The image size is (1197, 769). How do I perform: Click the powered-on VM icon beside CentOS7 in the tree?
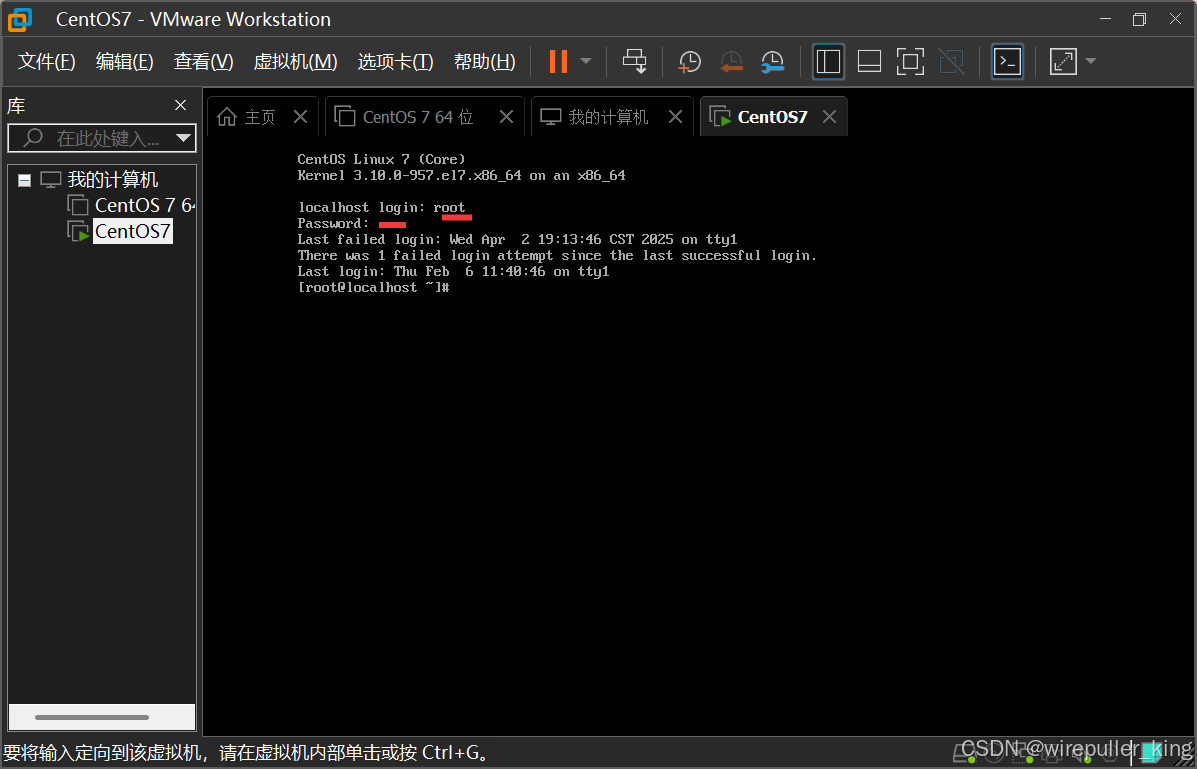(x=79, y=231)
